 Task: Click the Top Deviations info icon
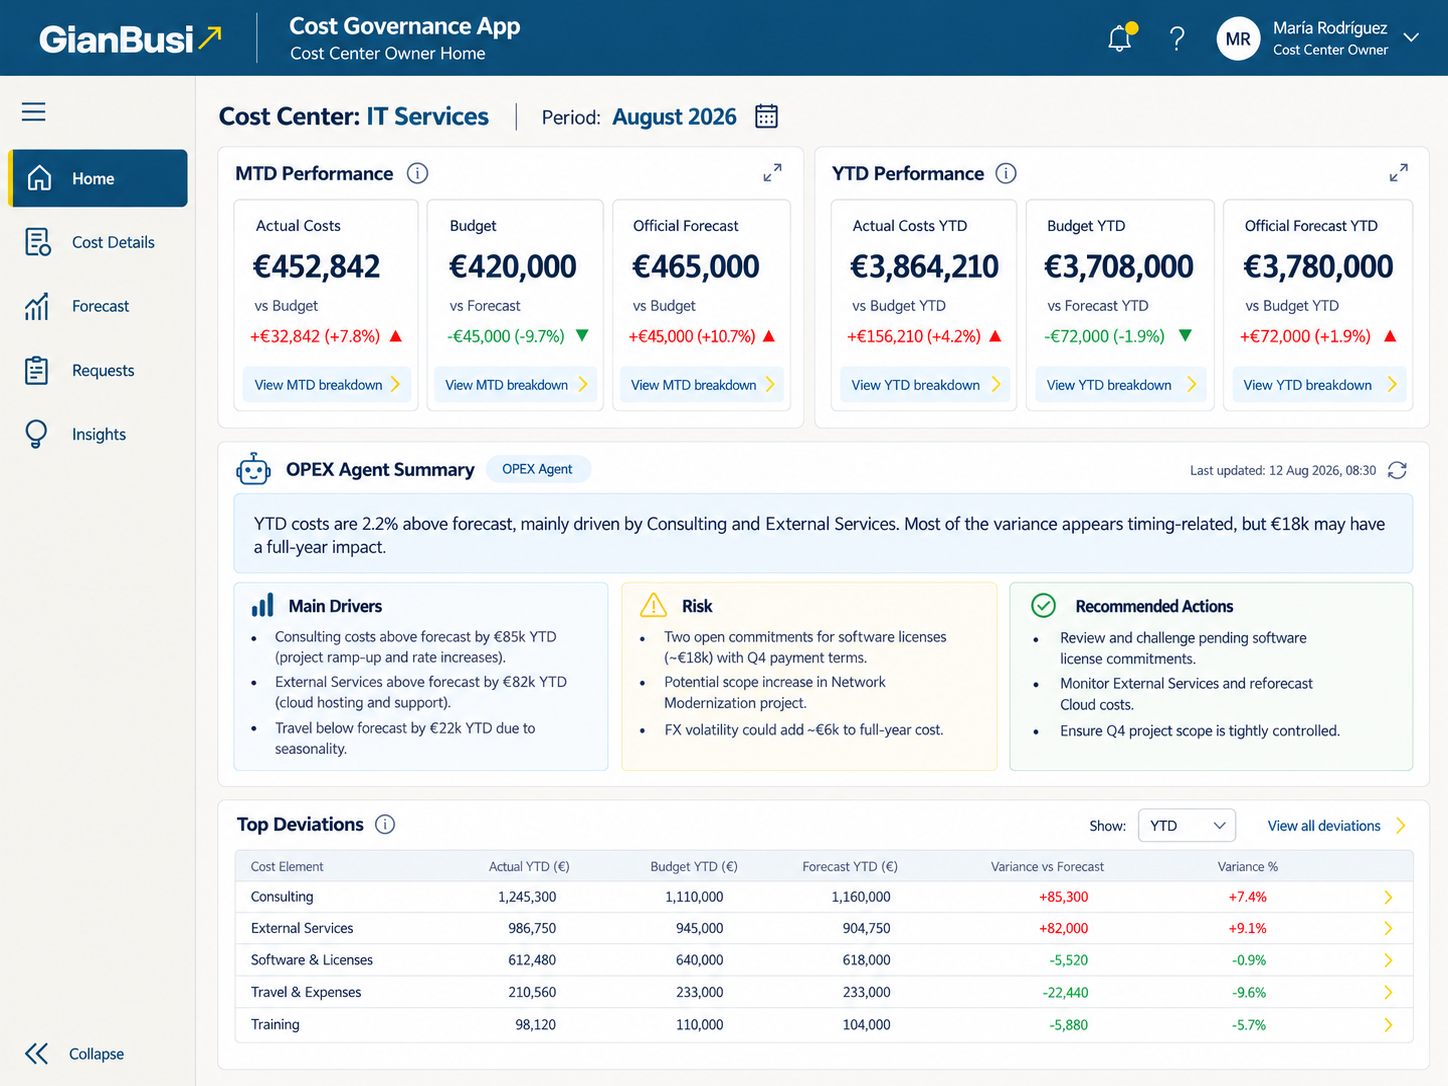385,824
